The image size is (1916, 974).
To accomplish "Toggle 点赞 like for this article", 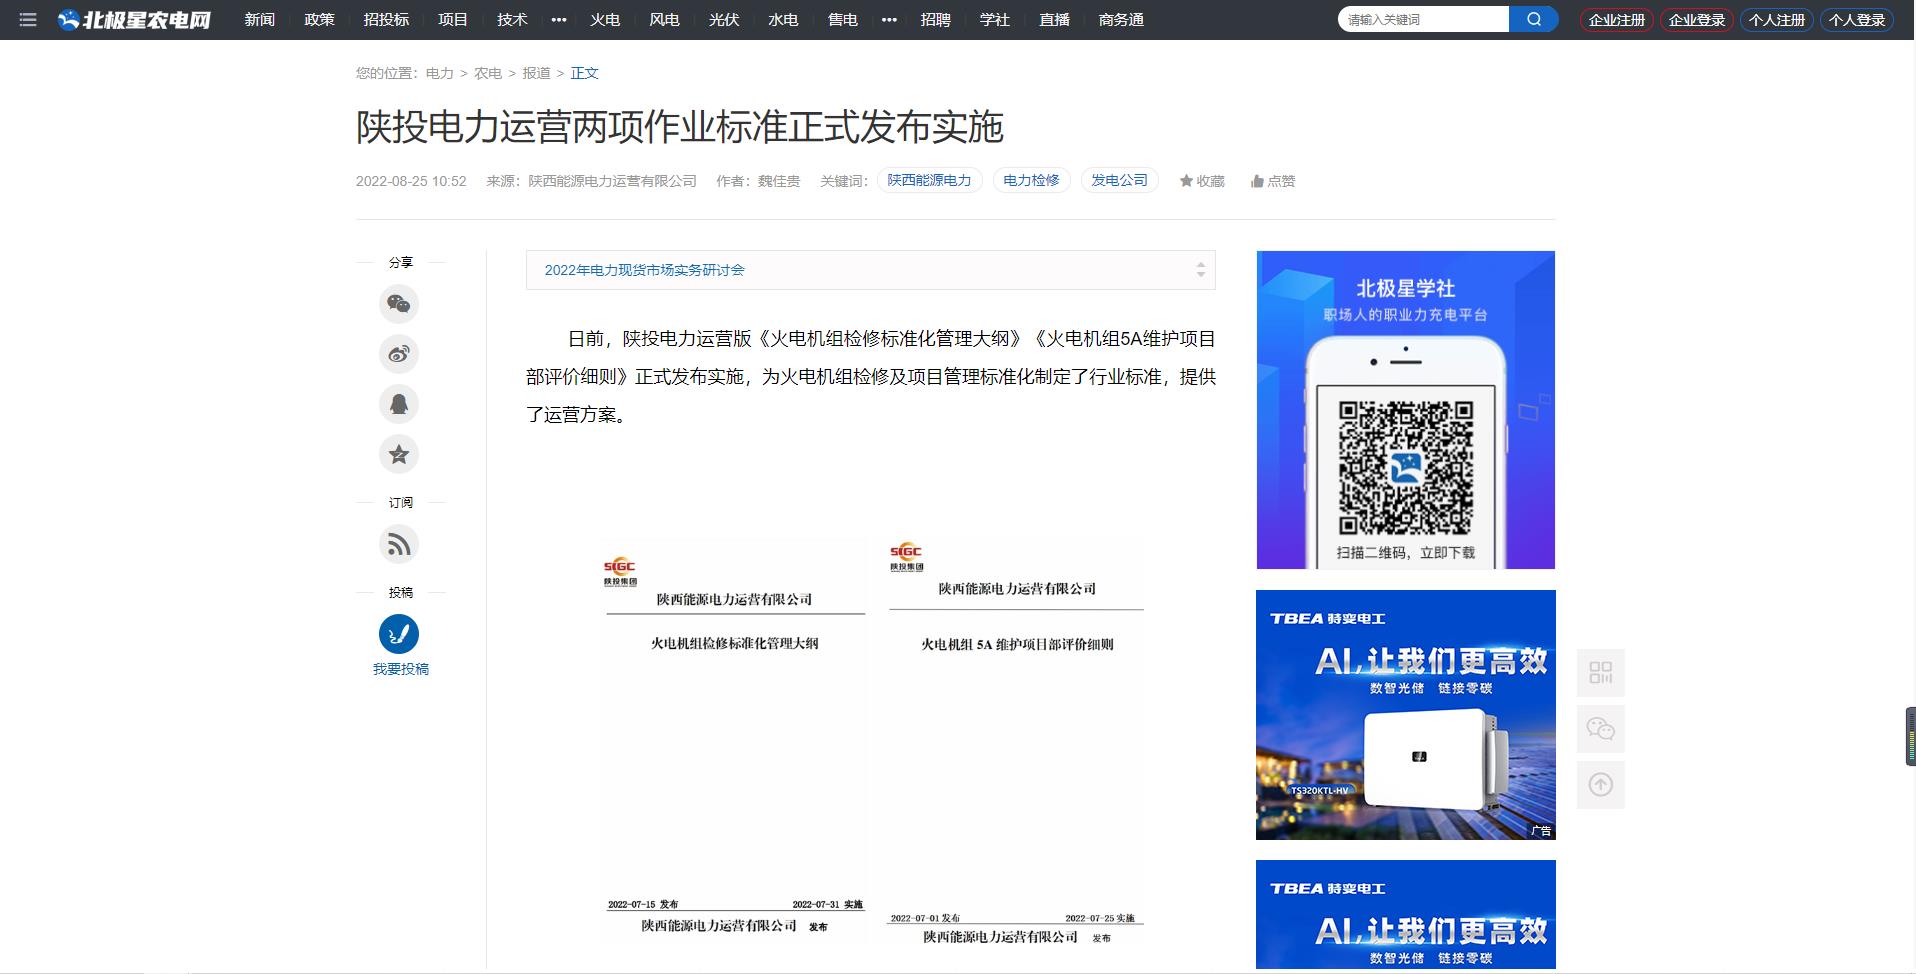I will (1272, 181).
